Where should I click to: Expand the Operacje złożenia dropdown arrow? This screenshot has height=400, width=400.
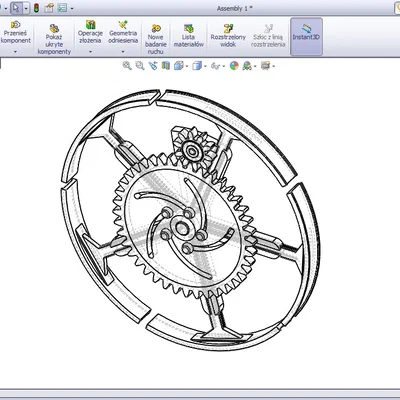click(x=90, y=52)
